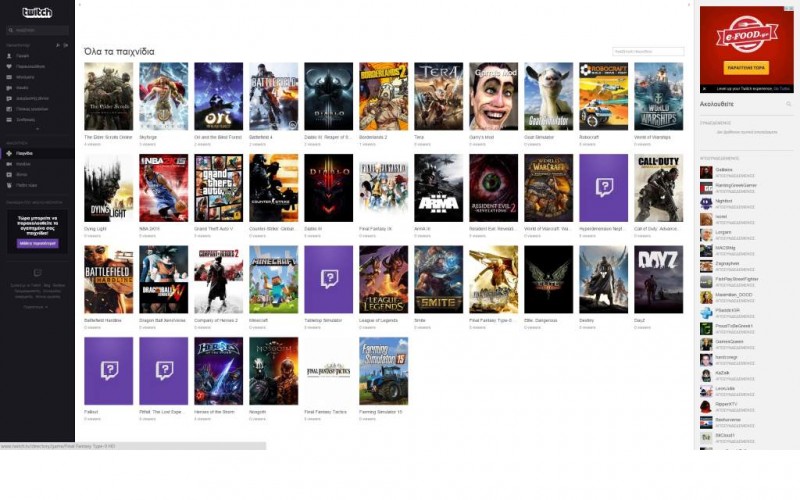
Task: Open the Video Manager sidebar item
Action: (x=37, y=98)
